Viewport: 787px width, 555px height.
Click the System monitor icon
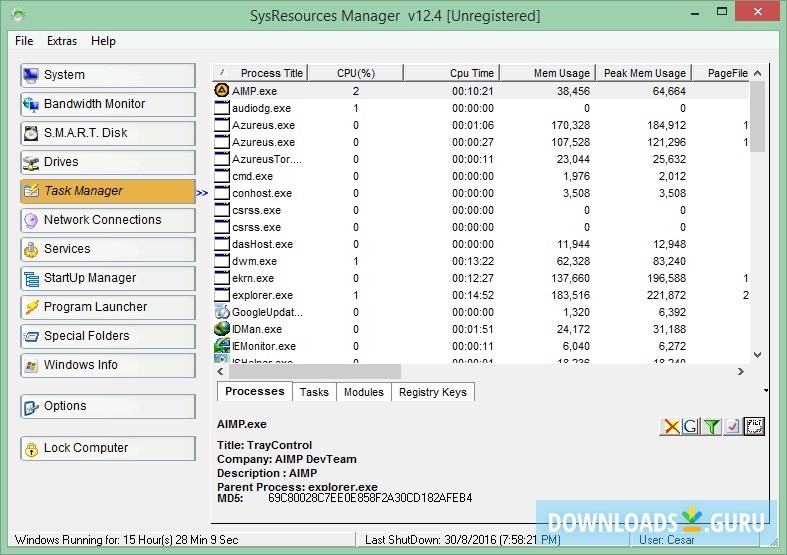tap(31, 75)
